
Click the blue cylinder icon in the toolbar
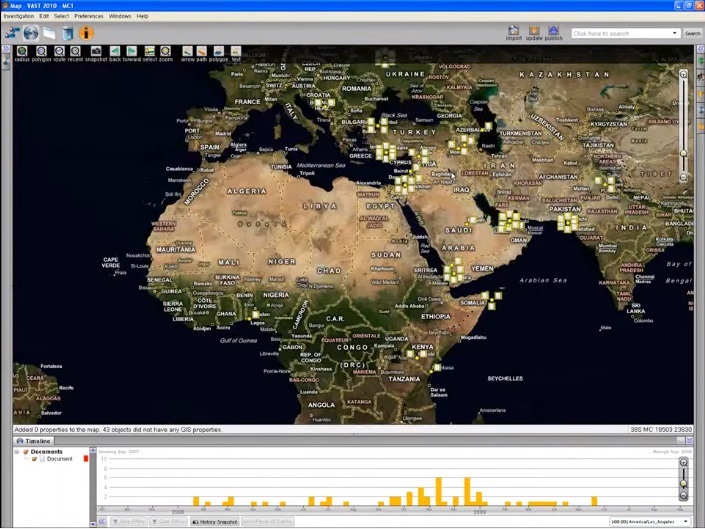[67, 33]
